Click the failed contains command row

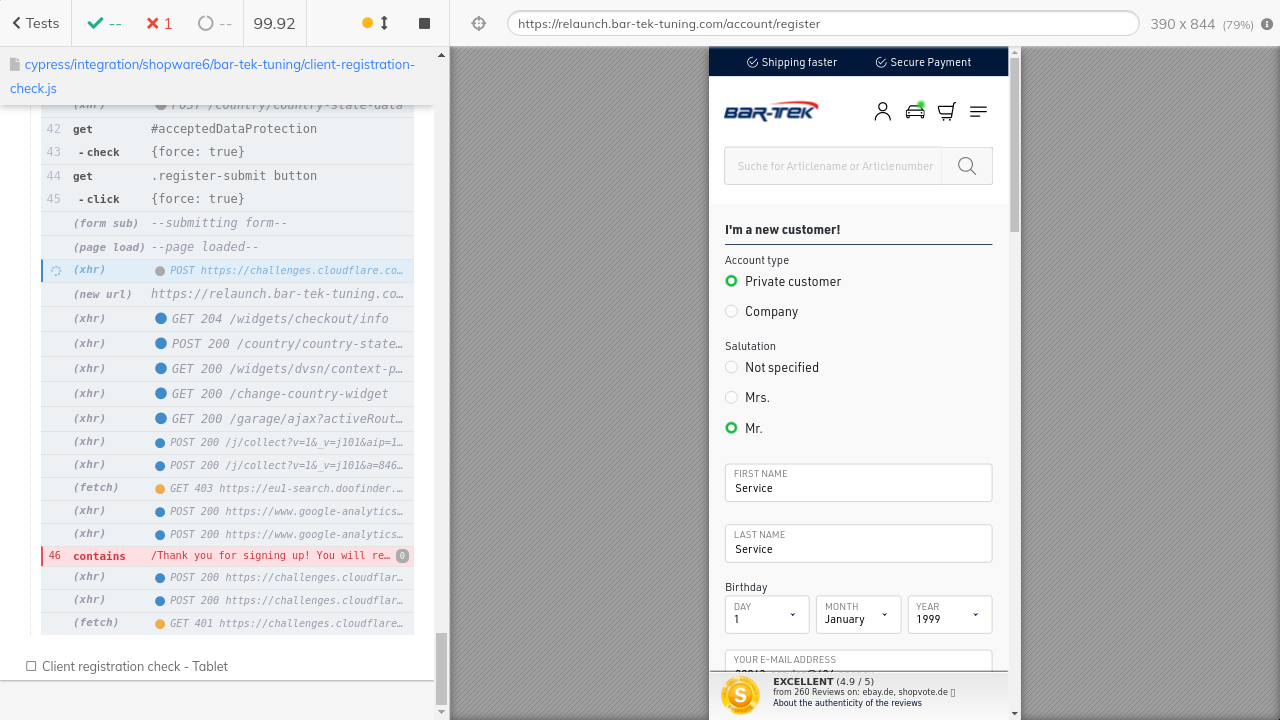pyautogui.click(x=227, y=556)
